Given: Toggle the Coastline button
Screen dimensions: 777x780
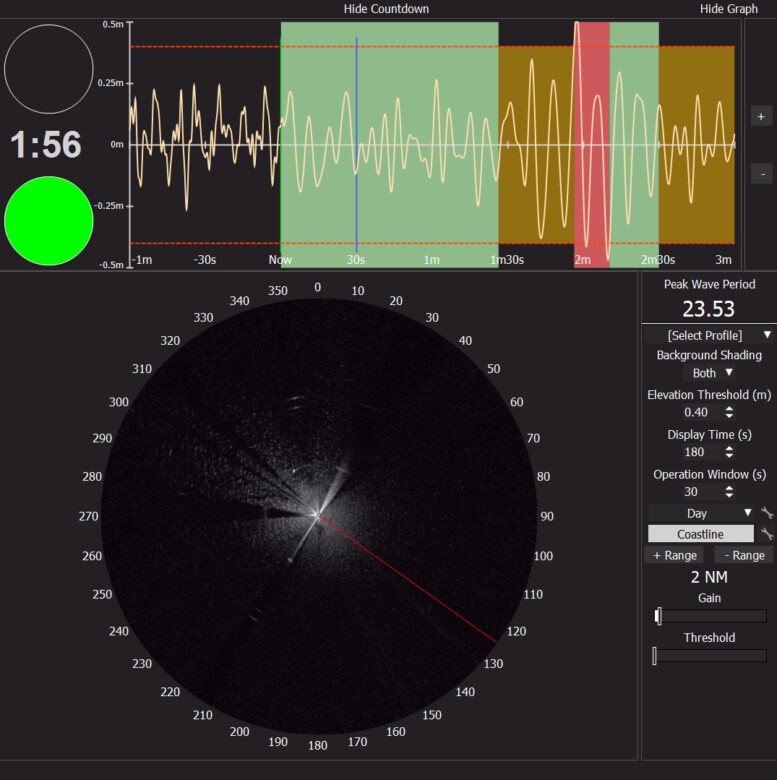Looking at the screenshot, I should click(x=700, y=534).
